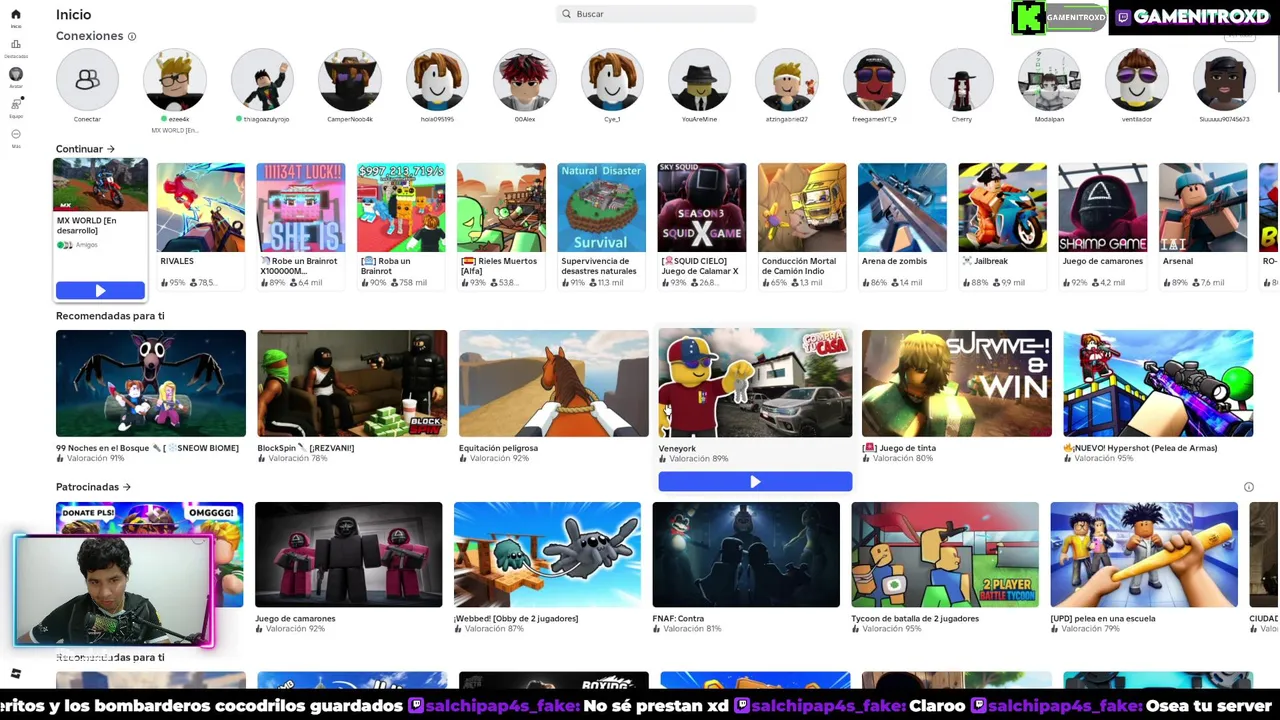Screen dimensions: 1280x720
Task: Open FNAF: Contra sponsored game
Action: coord(746,554)
